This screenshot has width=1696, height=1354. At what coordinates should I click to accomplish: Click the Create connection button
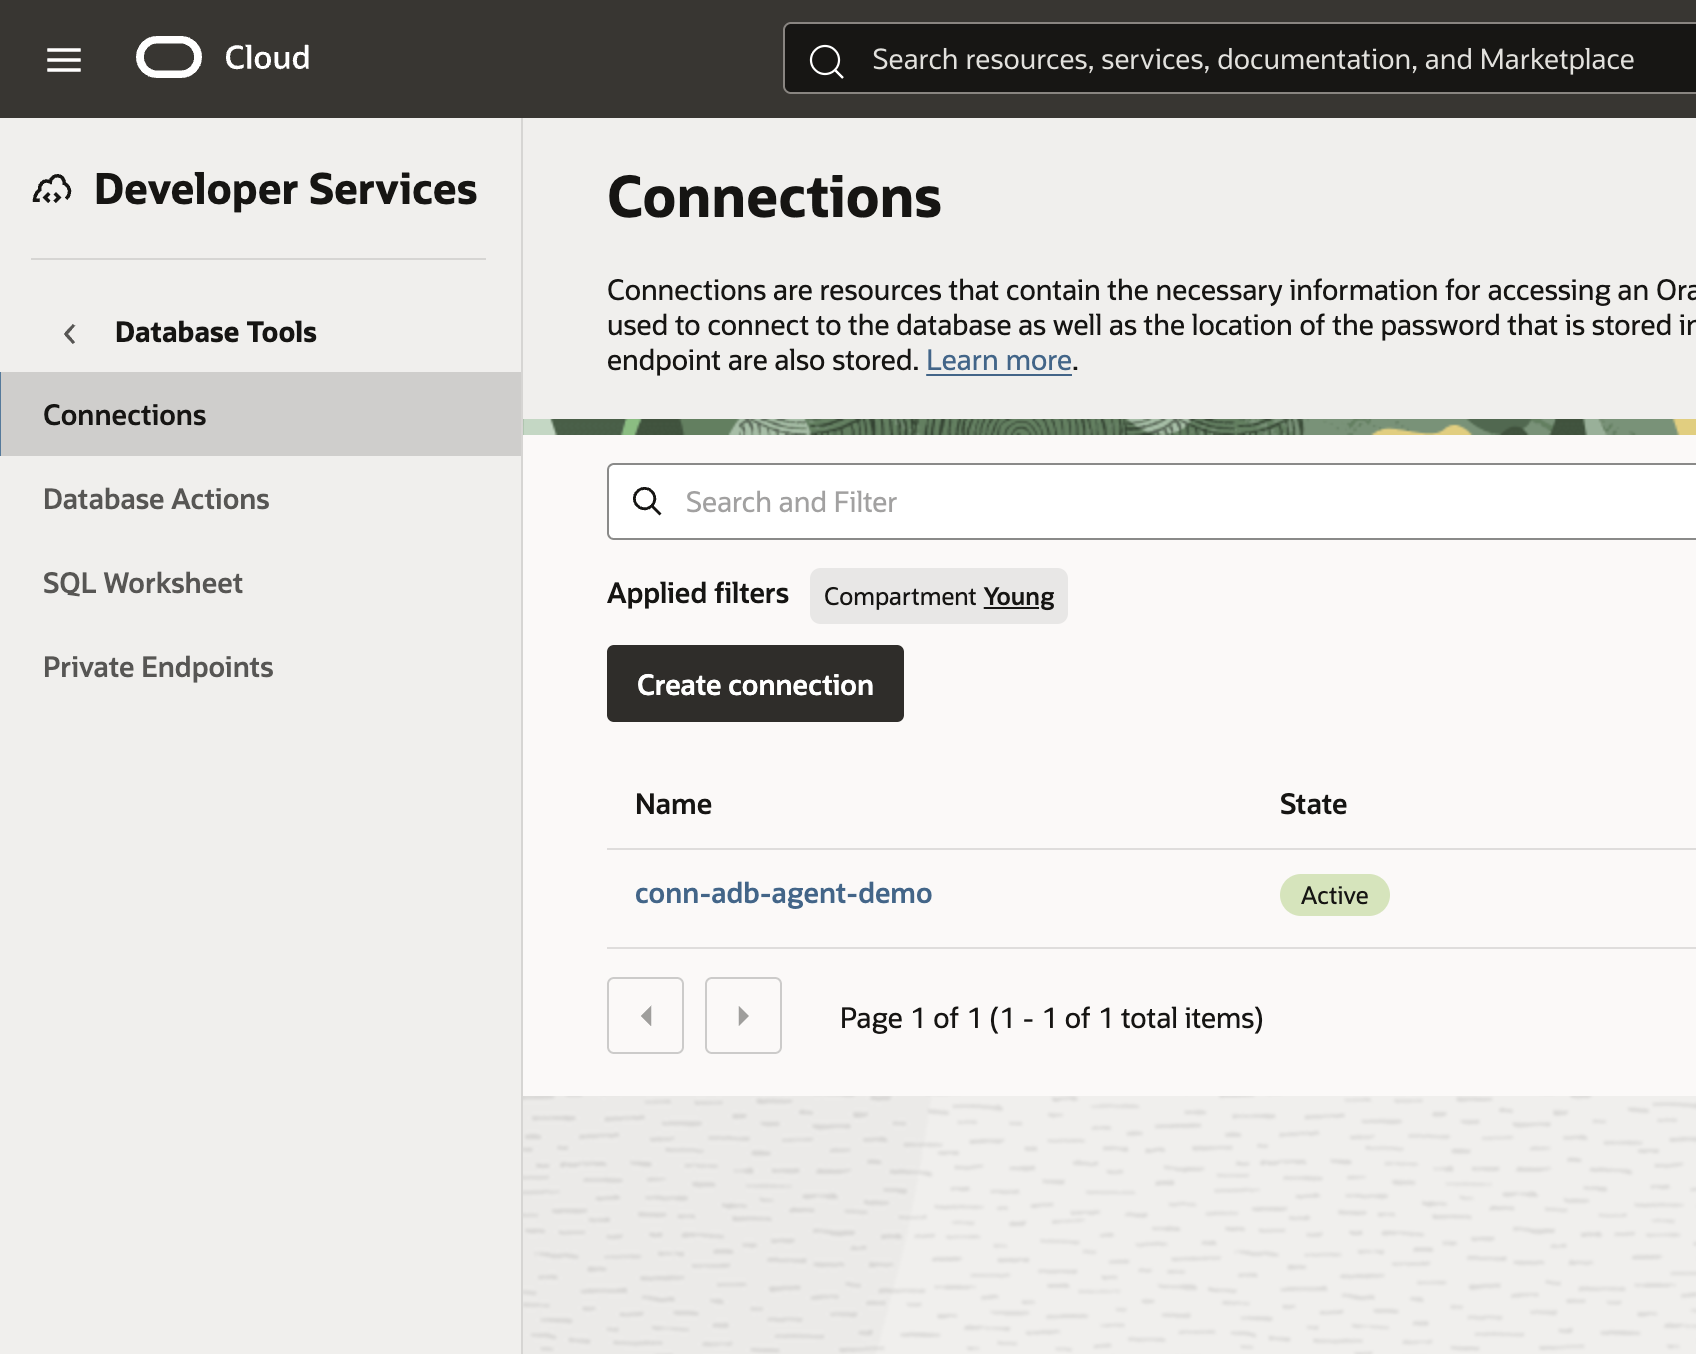(x=755, y=684)
